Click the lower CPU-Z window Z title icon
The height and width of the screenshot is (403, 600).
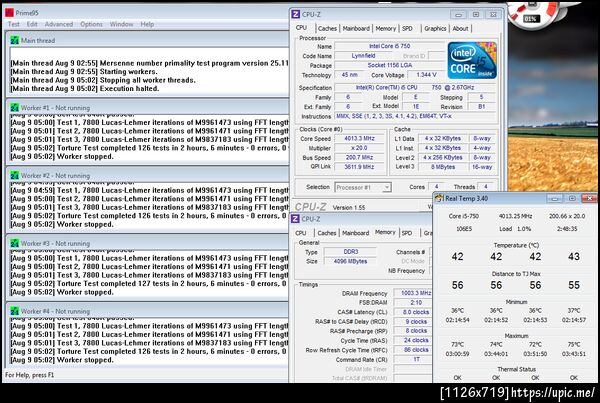tap(295, 219)
